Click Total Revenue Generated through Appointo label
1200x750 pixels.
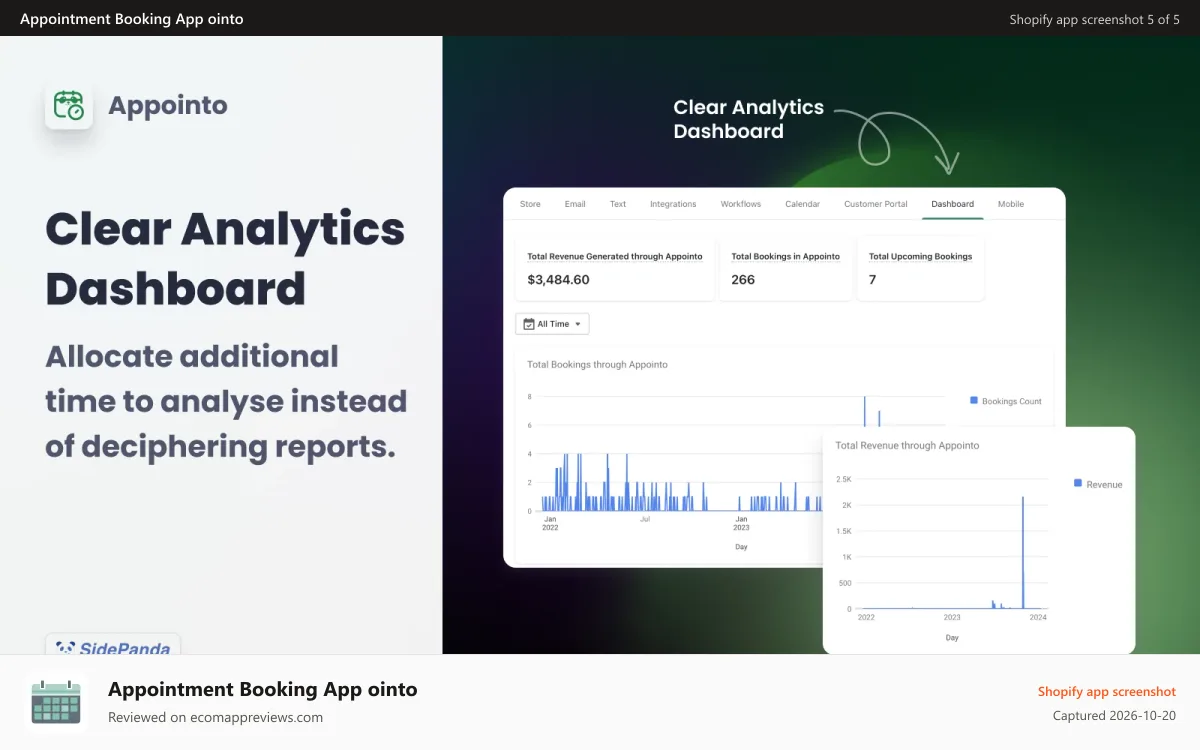click(615, 257)
